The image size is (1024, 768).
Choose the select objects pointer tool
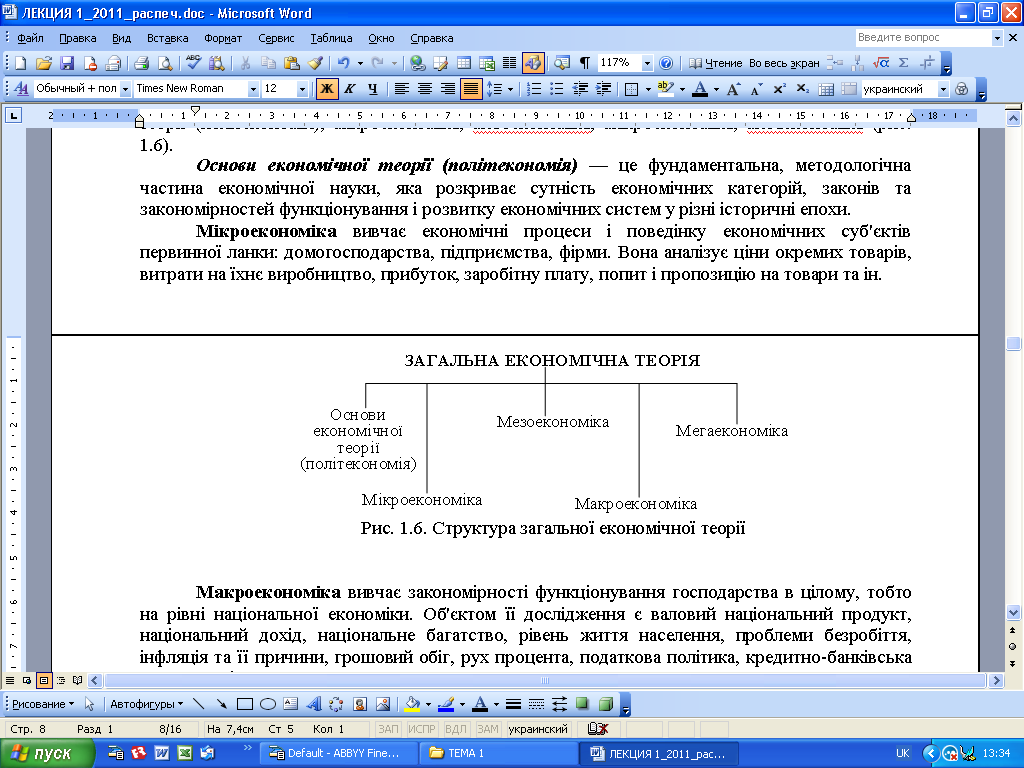[x=89, y=704]
